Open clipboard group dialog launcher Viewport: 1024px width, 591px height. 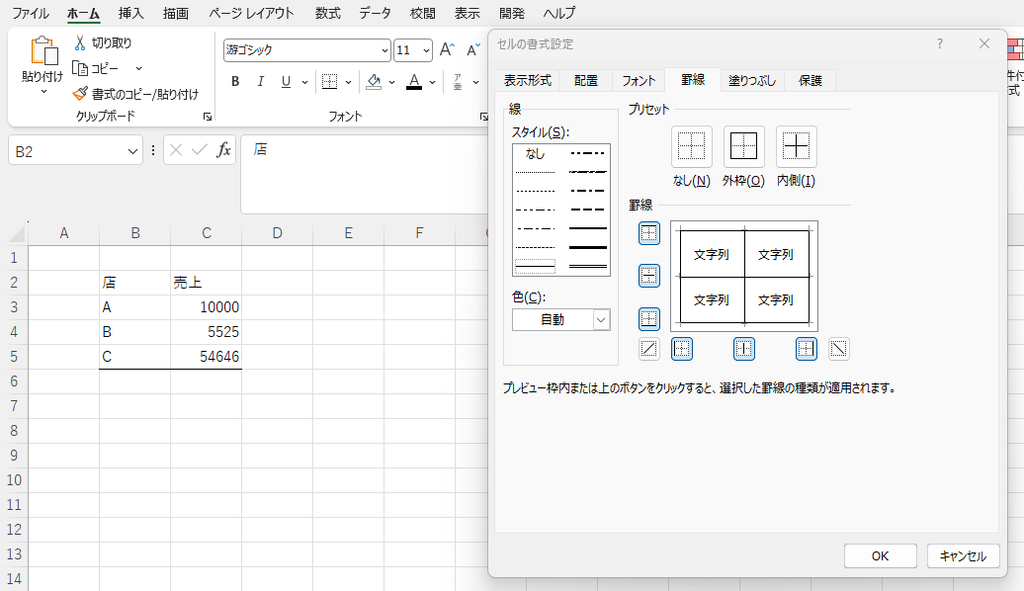207,117
